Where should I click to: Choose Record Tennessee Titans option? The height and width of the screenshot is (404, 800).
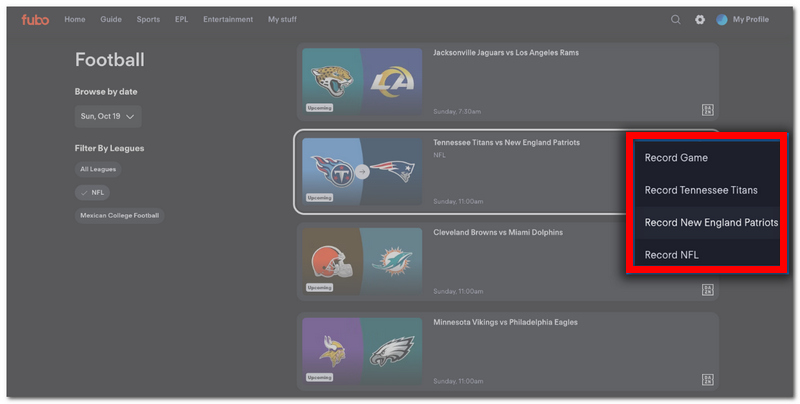pyautogui.click(x=707, y=190)
